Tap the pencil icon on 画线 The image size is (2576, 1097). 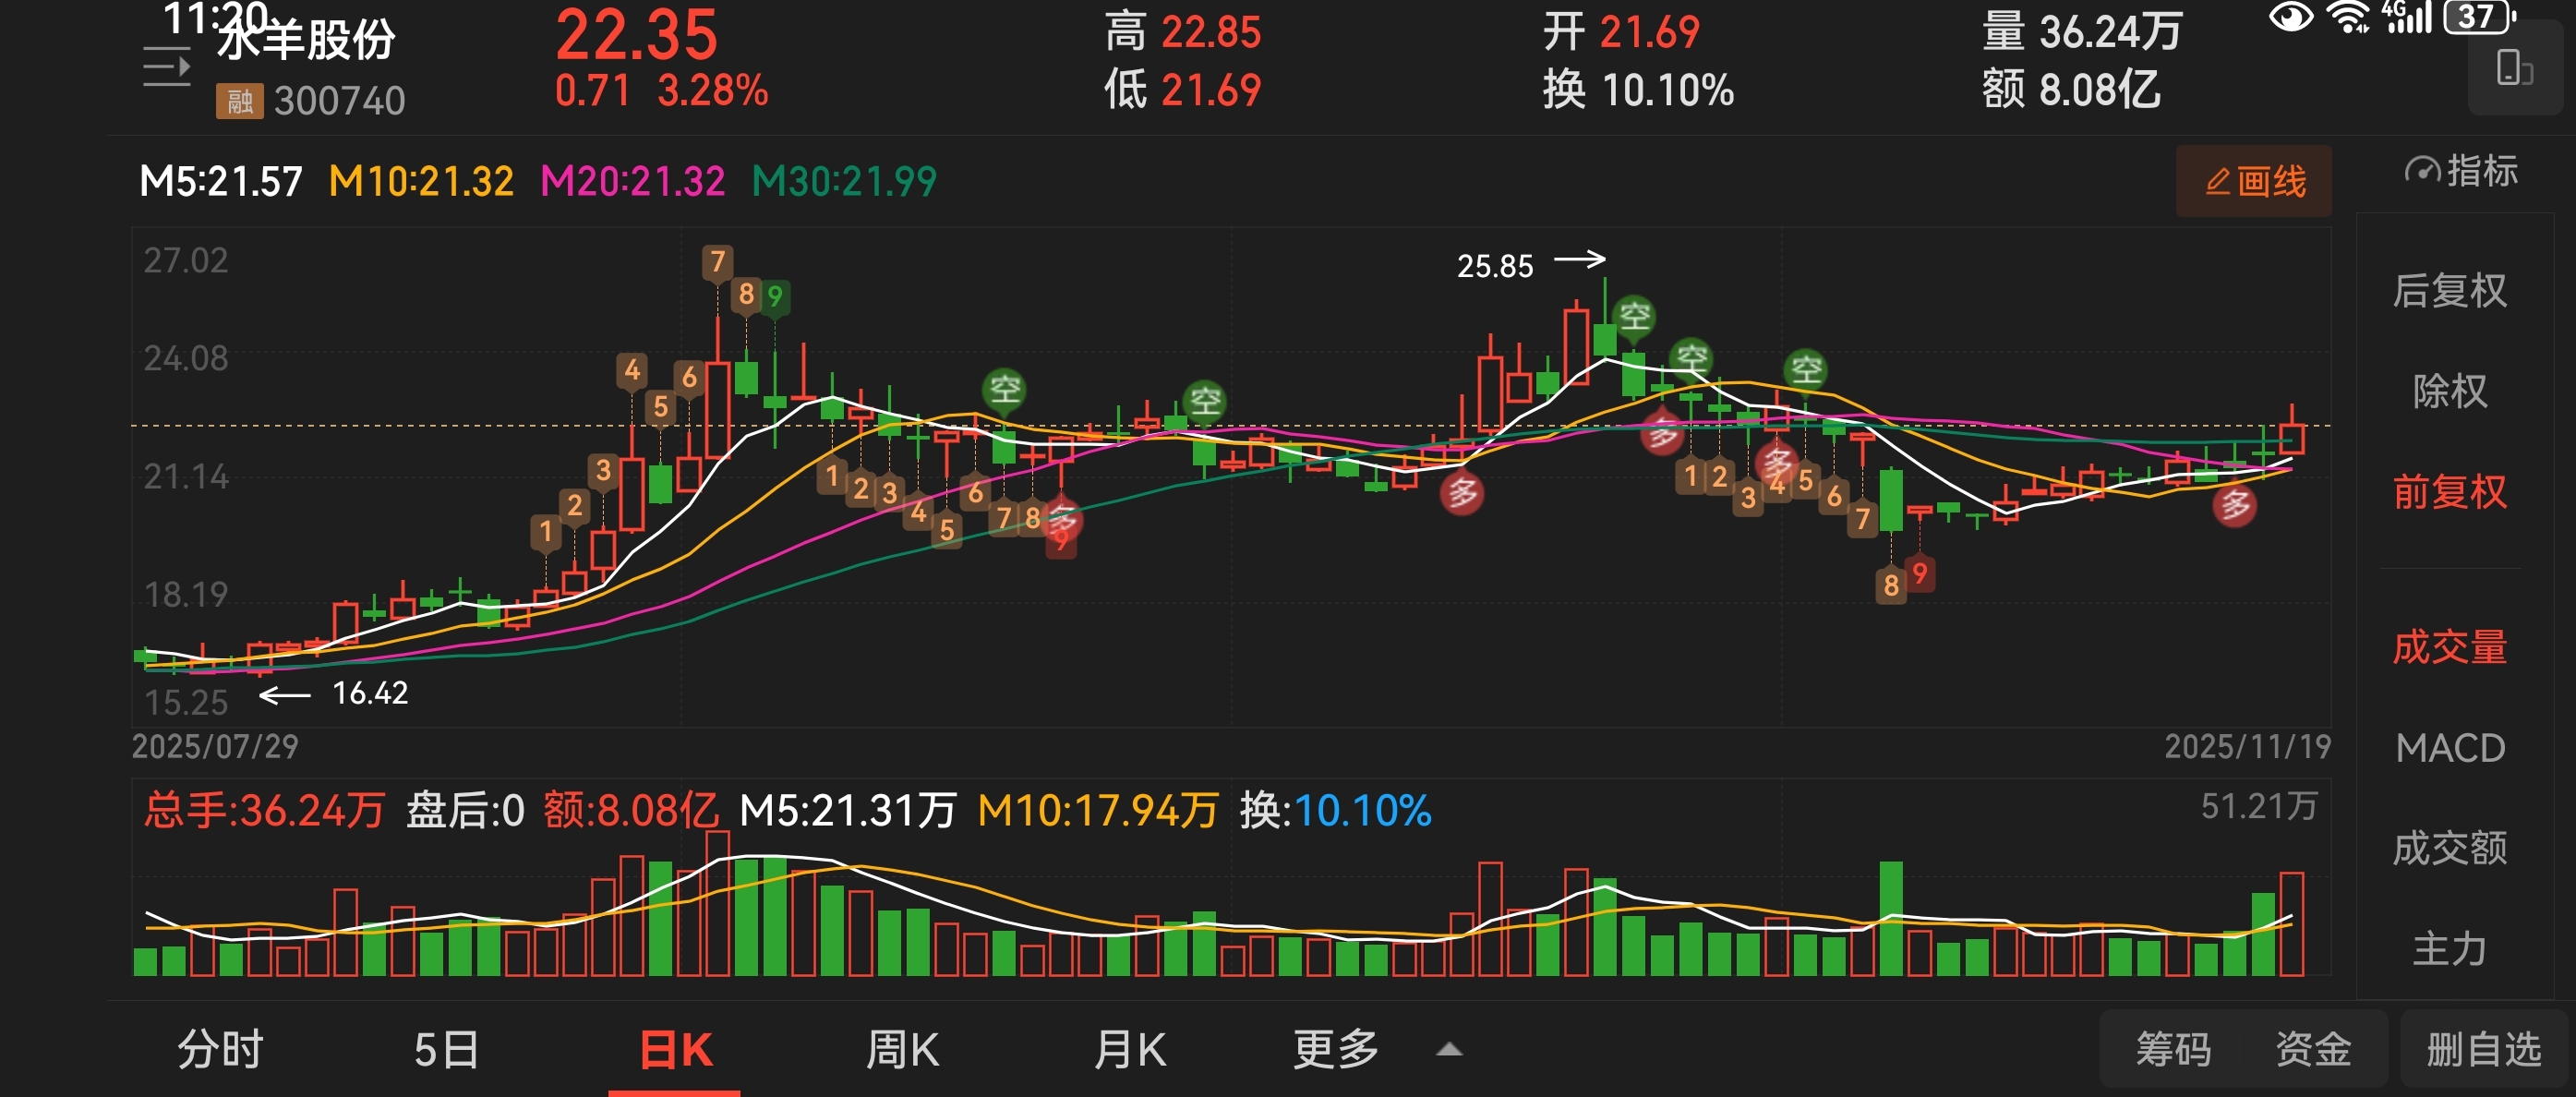point(2217,182)
